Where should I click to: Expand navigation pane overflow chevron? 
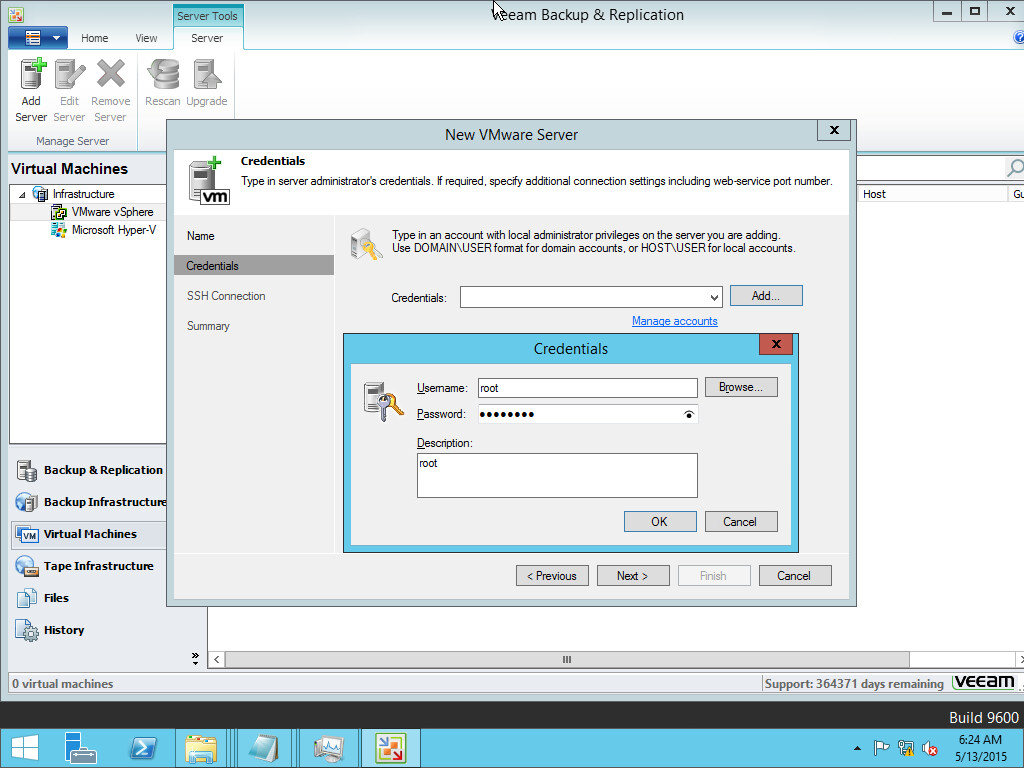(x=195, y=658)
